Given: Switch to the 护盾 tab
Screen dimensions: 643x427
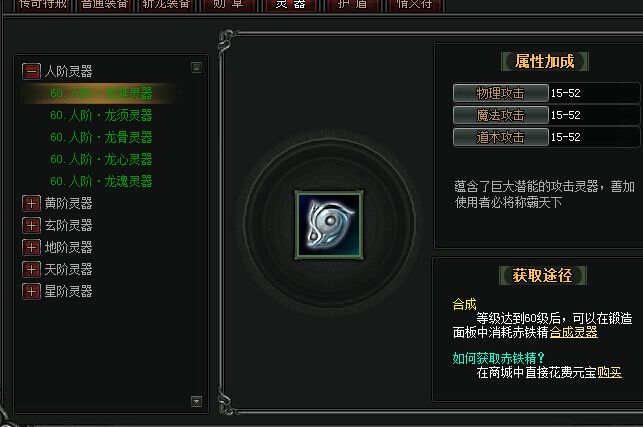Looking at the screenshot, I should coord(352,5).
